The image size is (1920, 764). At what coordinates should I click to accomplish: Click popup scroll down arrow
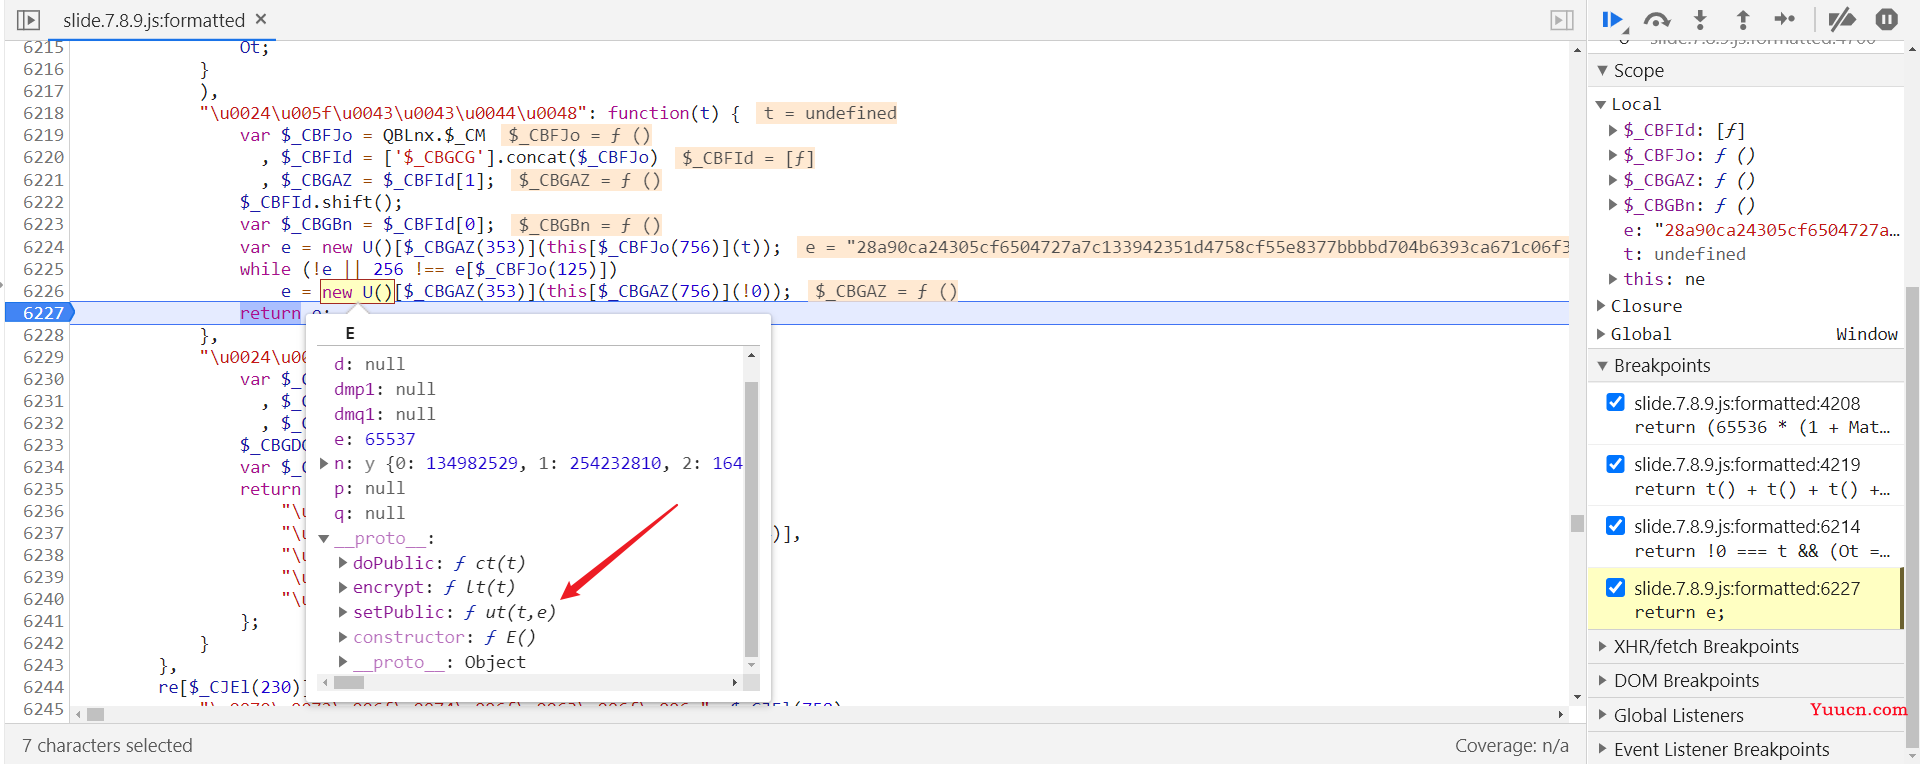coord(751,664)
